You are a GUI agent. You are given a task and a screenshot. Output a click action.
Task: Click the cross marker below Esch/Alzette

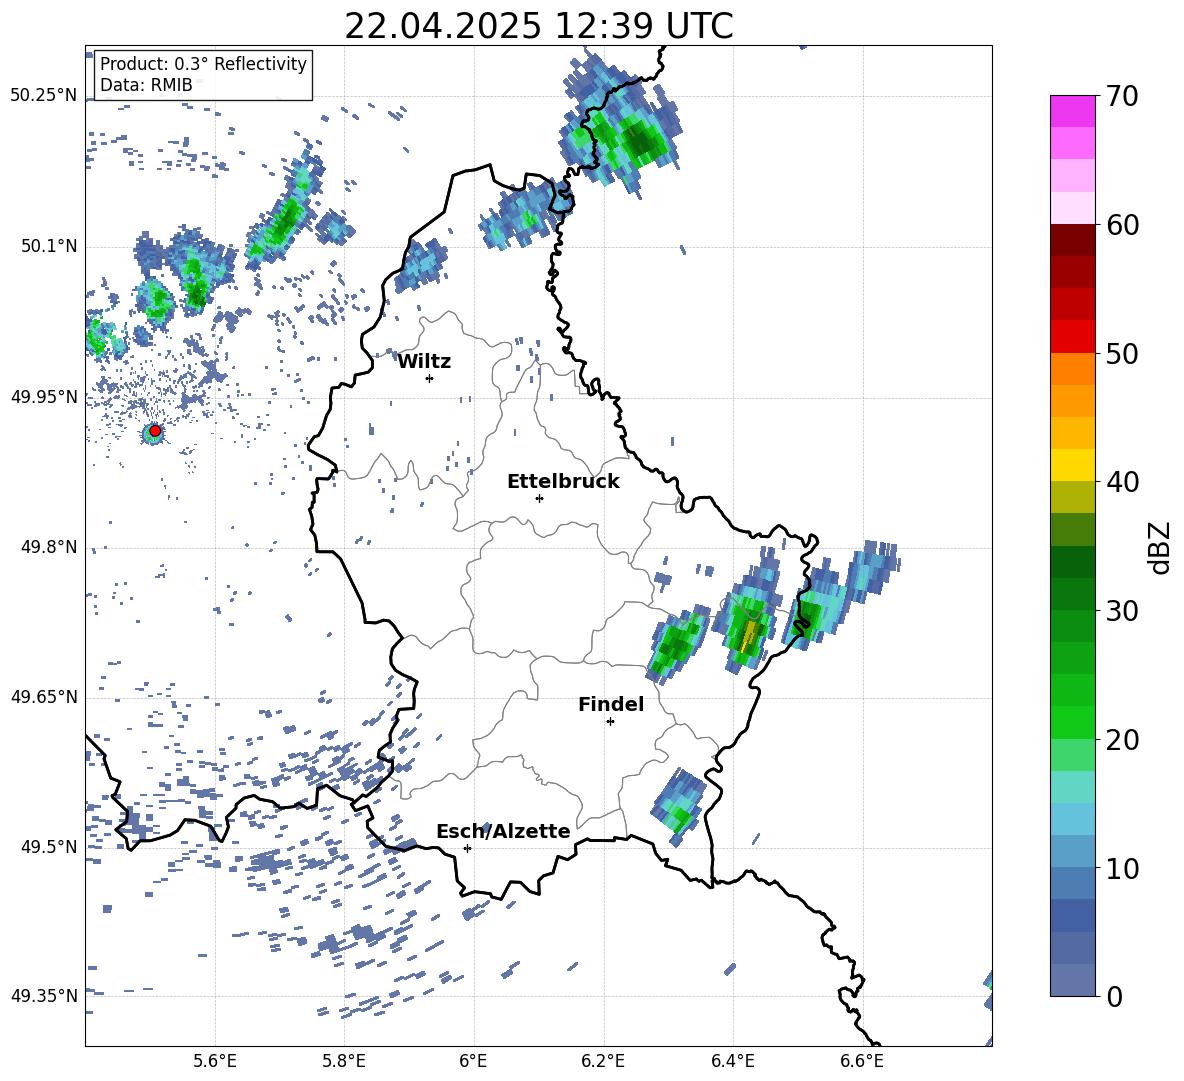tap(467, 848)
